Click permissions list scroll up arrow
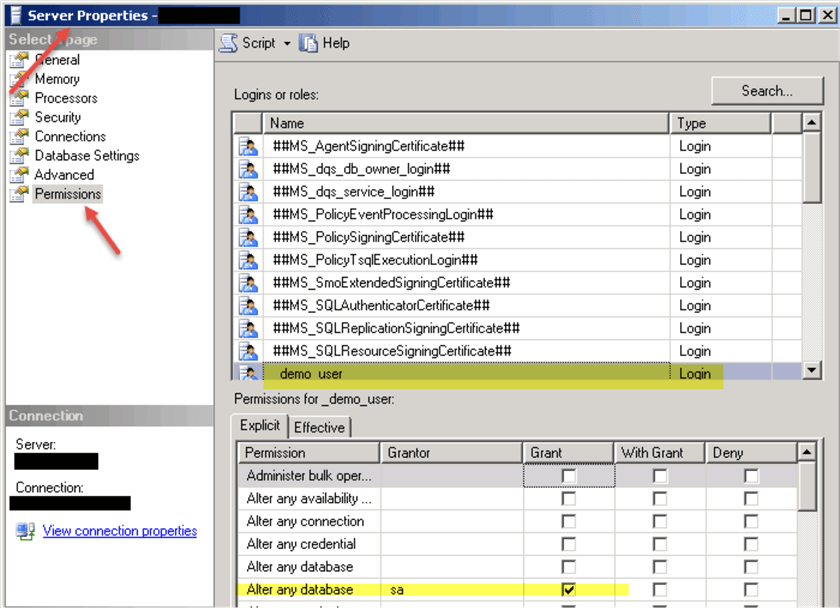 click(x=807, y=453)
